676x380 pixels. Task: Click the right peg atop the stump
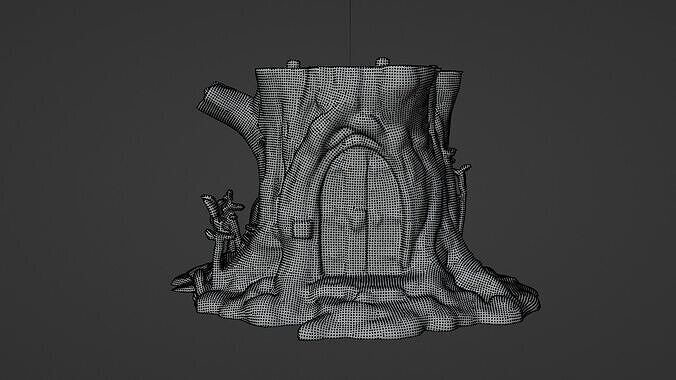pos(382,62)
